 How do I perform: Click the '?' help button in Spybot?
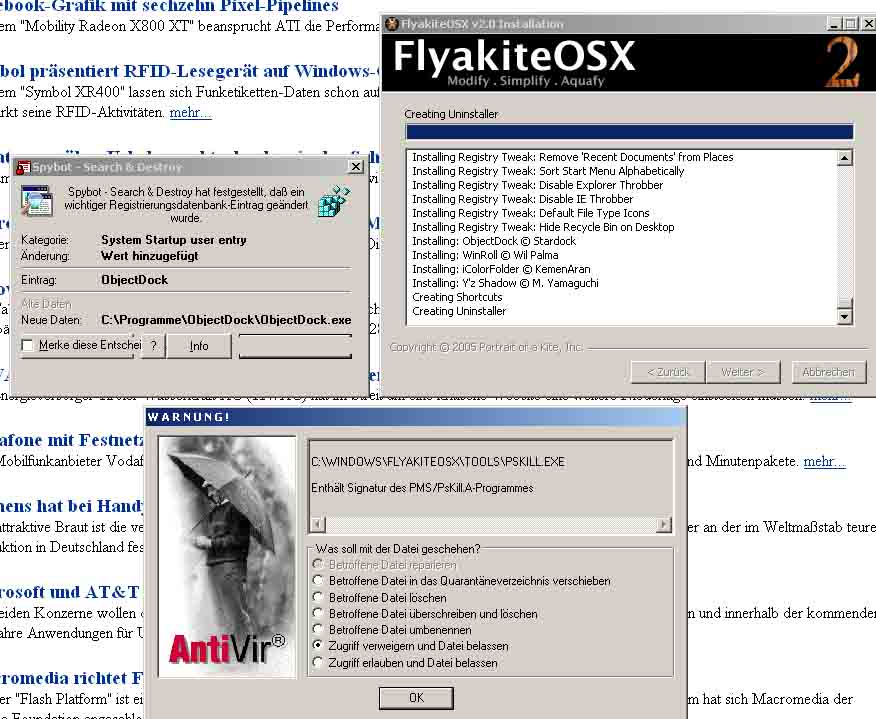tap(154, 346)
